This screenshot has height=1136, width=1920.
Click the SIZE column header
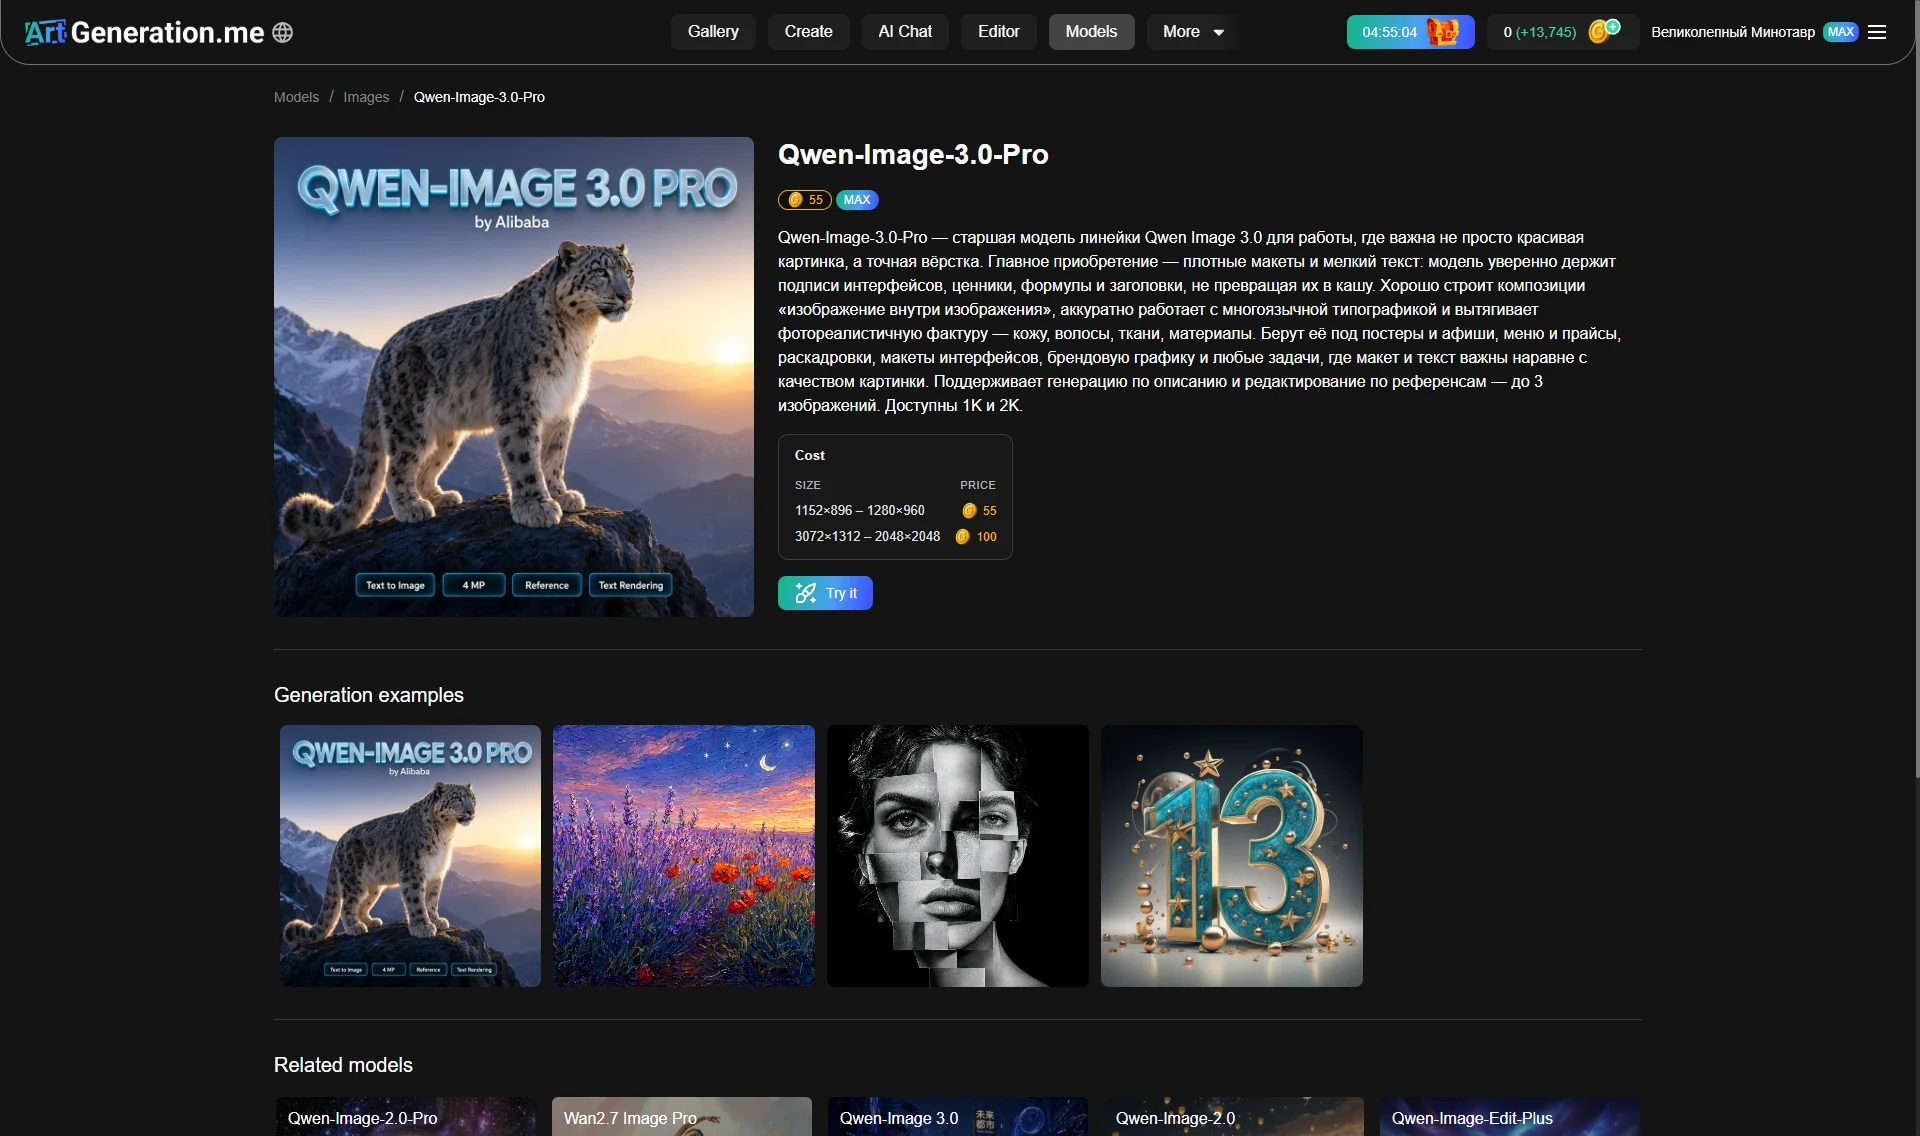point(808,485)
